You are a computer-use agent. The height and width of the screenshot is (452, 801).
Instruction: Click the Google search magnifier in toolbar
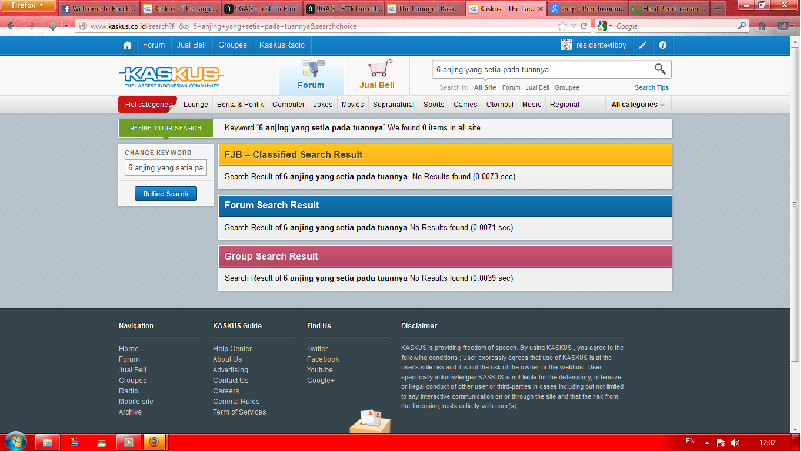pos(742,26)
